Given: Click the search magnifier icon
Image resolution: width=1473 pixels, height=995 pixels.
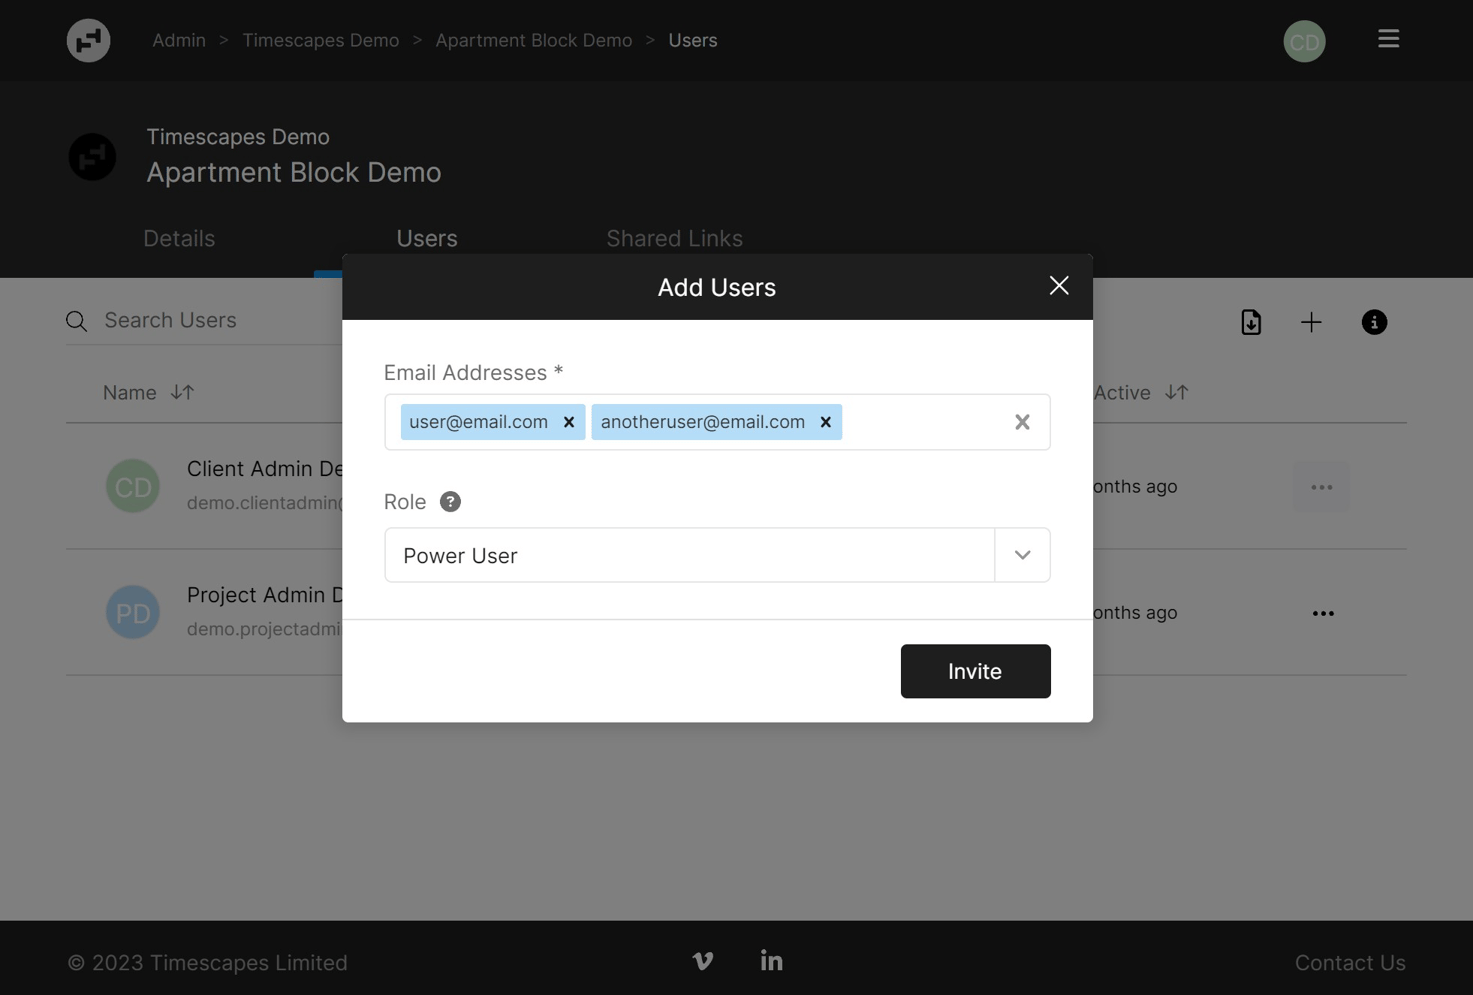Looking at the screenshot, I should (x=77, y=321).
